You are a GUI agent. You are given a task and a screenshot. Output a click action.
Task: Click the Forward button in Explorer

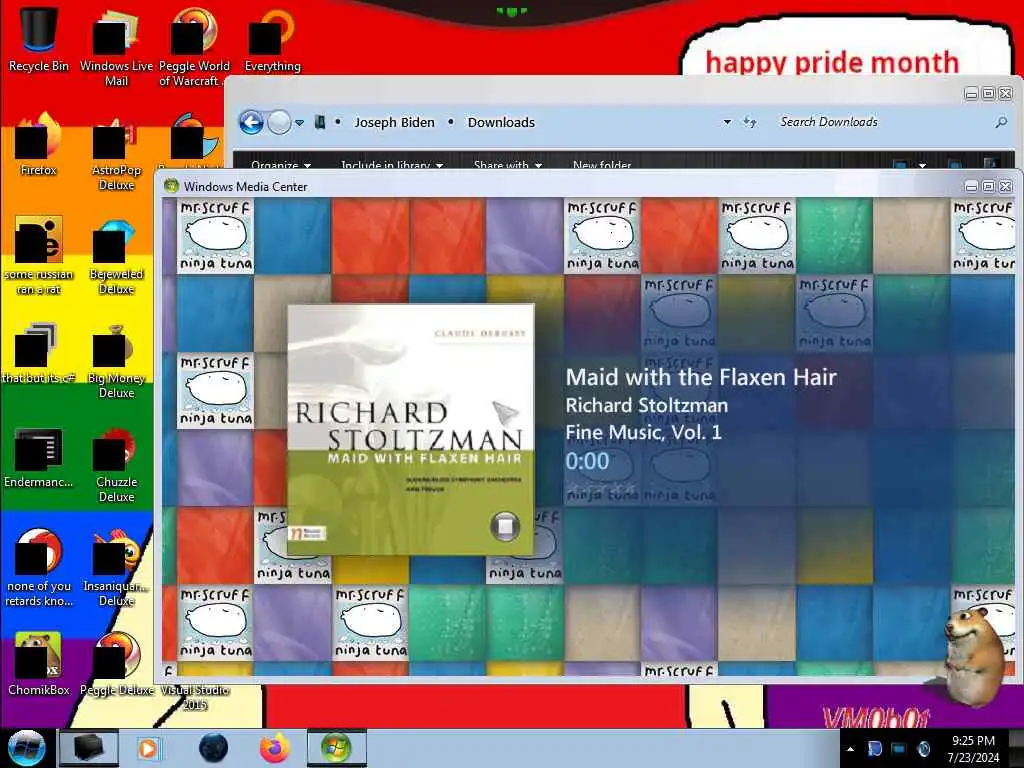coord(280,122)
